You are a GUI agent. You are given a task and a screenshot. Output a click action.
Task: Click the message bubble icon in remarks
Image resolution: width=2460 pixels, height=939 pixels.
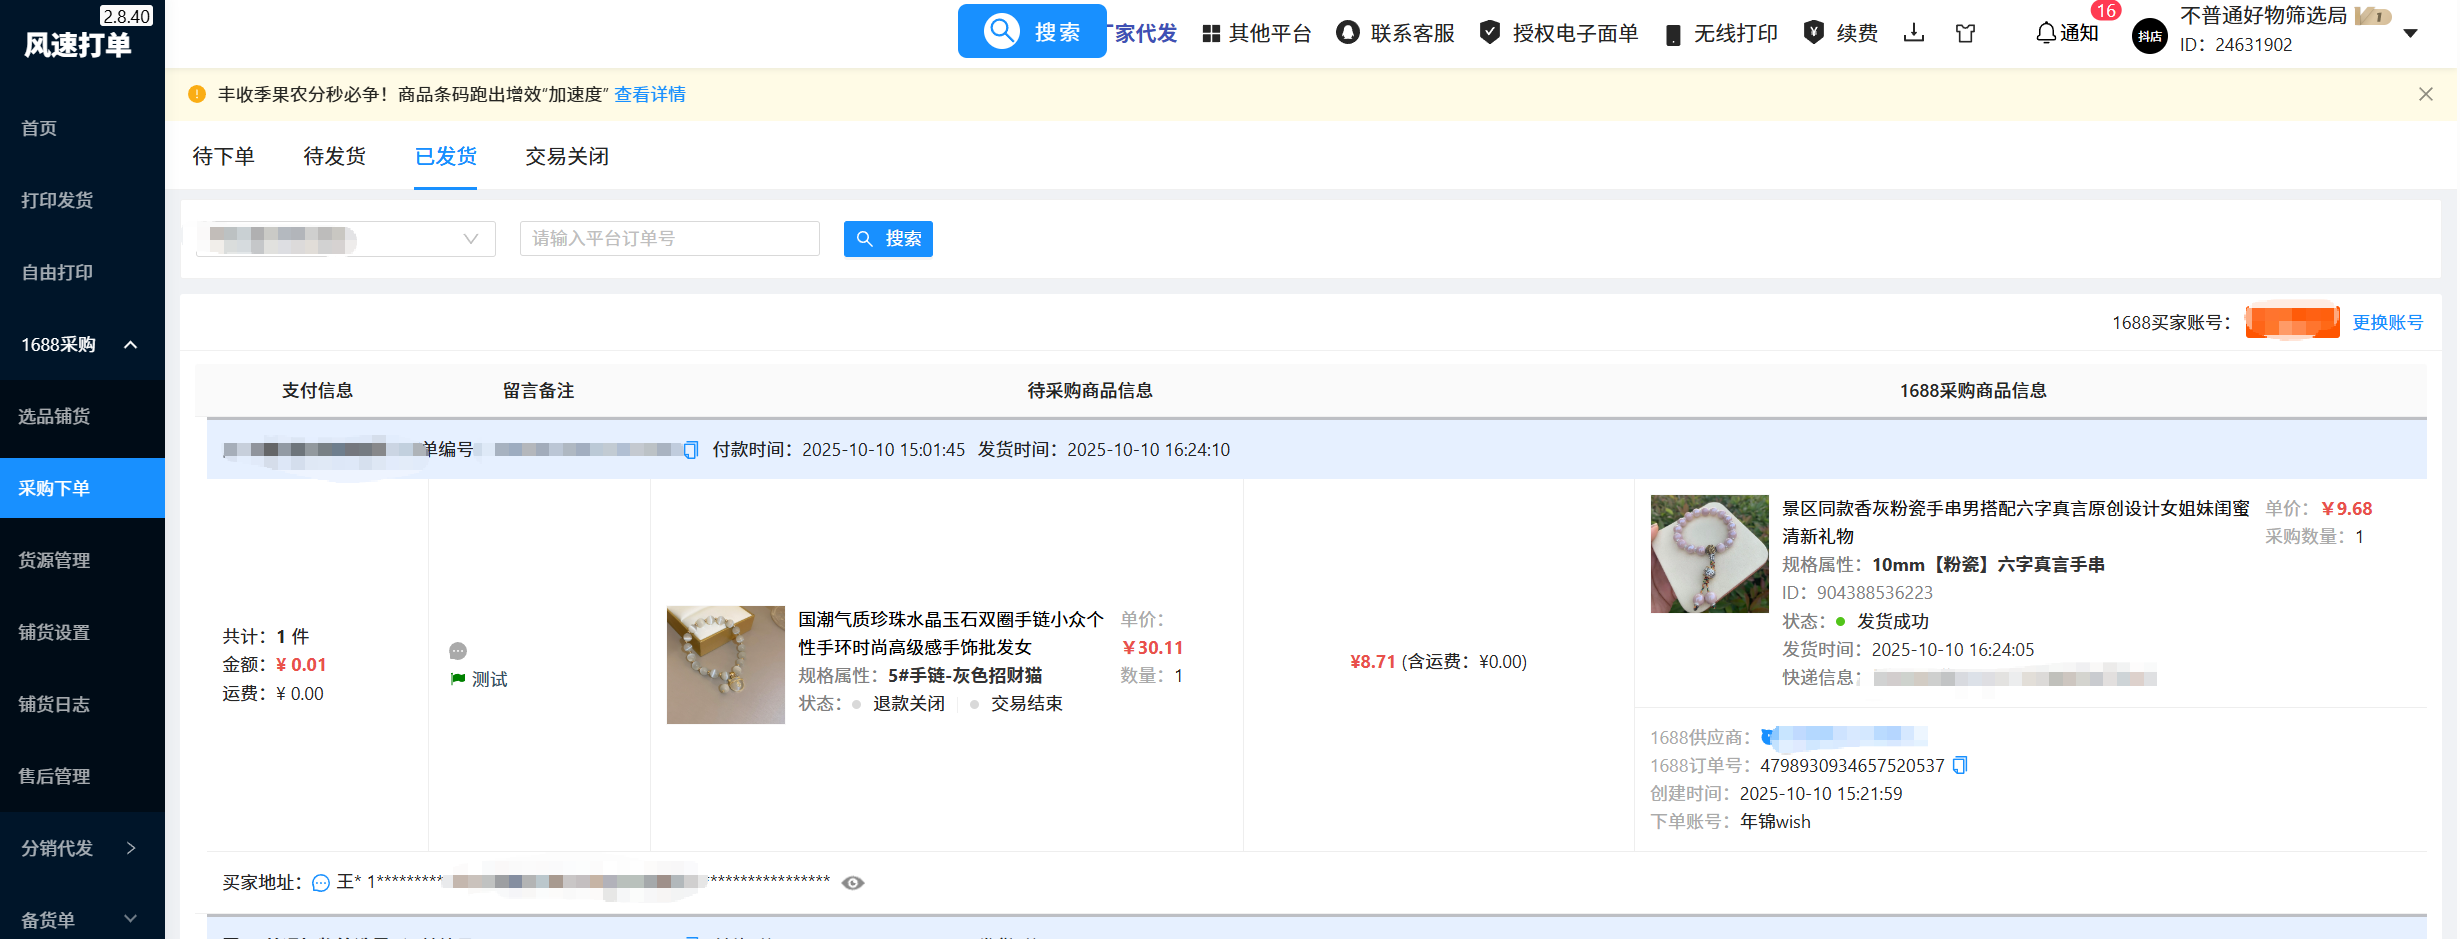458,651
